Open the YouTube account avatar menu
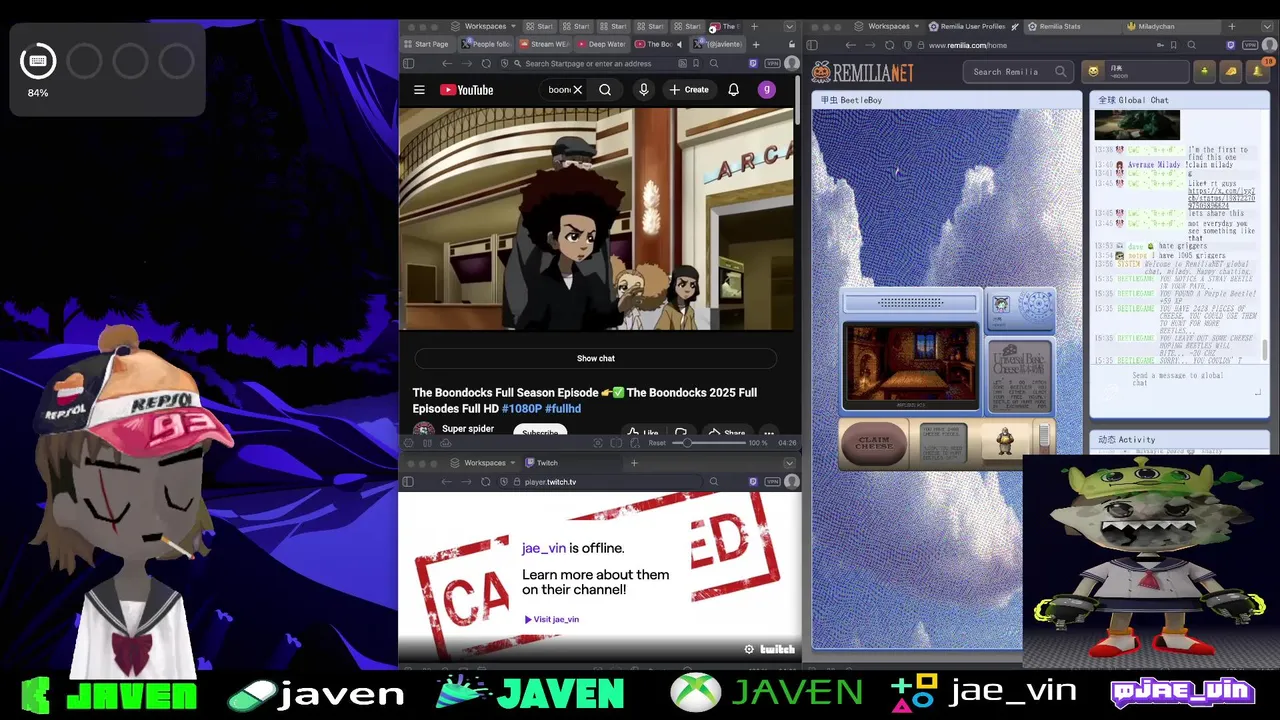The image size is (1280, 720). tap(767, 90)
